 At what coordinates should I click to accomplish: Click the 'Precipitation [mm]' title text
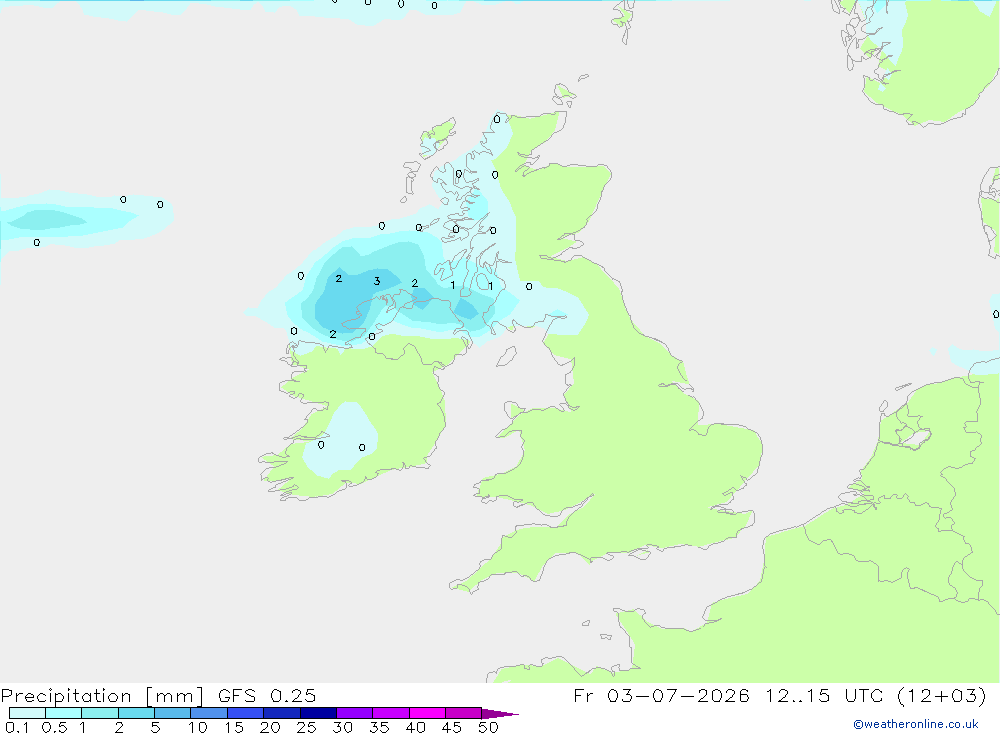[102, 696]
